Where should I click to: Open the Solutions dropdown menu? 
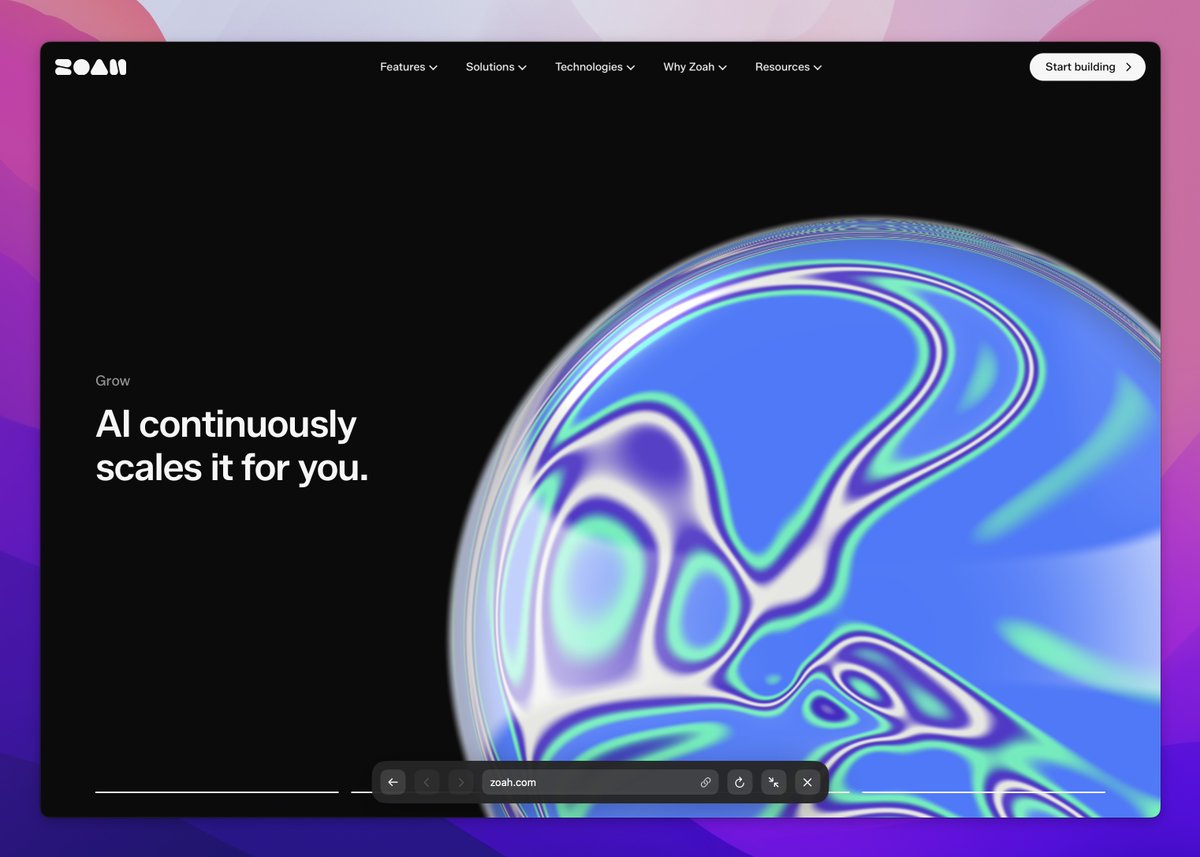[x=497, y=67]
